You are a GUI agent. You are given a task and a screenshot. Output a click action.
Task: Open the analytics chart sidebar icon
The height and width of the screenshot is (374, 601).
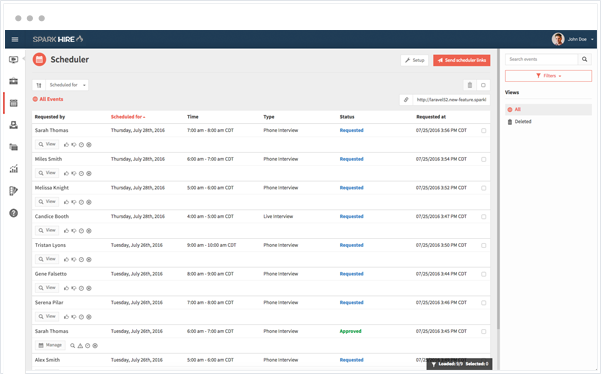pos(13,169)
